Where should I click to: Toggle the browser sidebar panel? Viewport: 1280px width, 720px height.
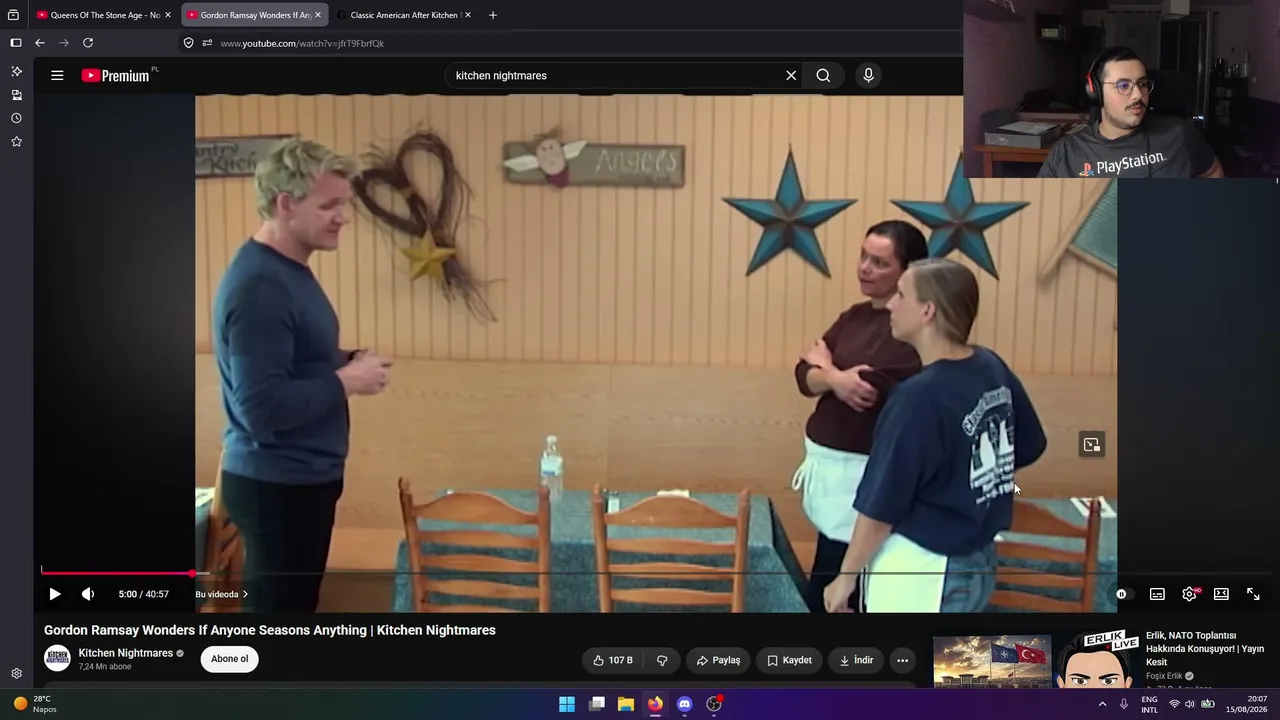[16, 43]
